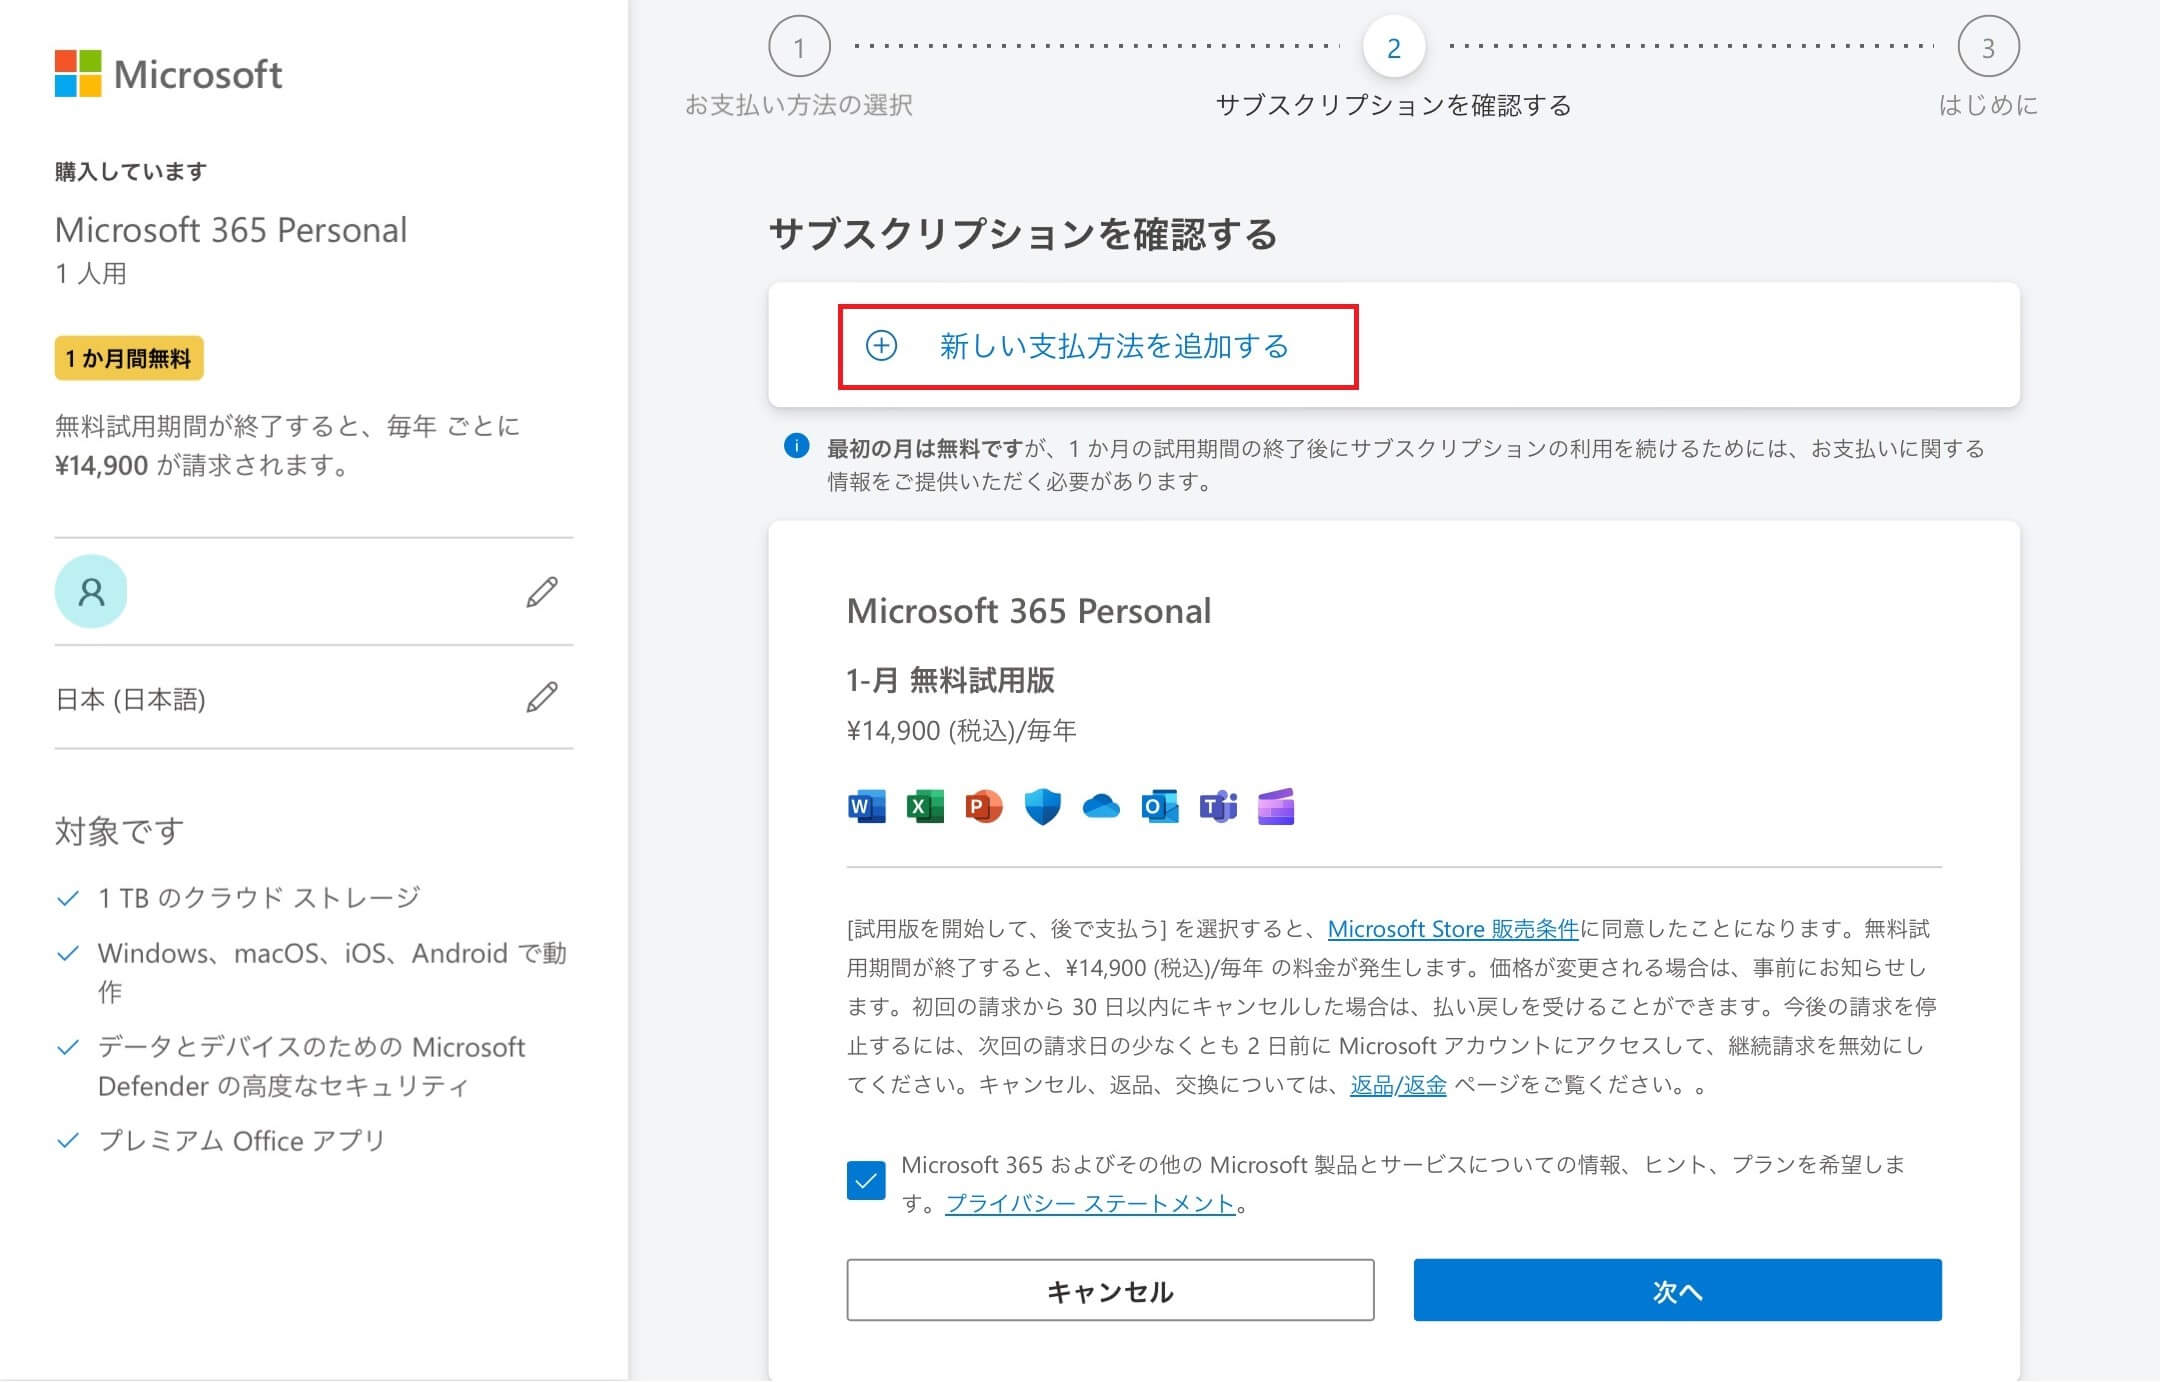Viewport: 2160px width, 1382px height.
Task: Click the plus icon for adding payment method
Action: click(881, 346)
